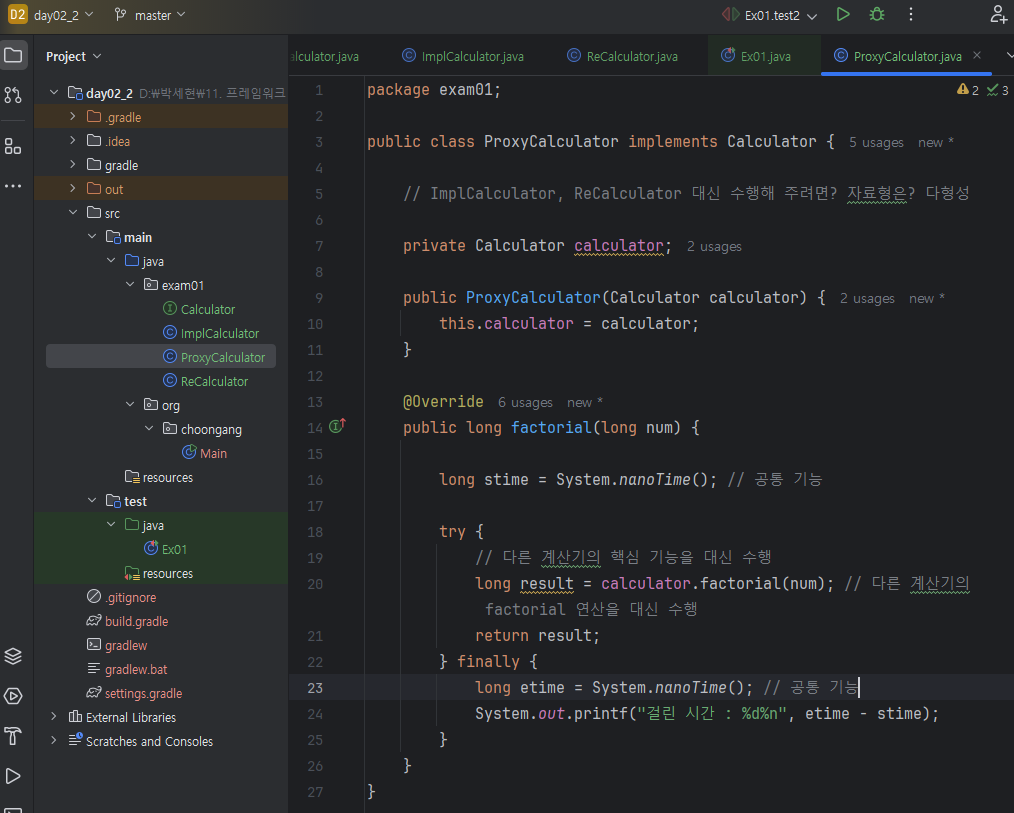1014x813 pixels.
Task: Click the '5 usages' hint on class line
Action: (x=876, y=142)
